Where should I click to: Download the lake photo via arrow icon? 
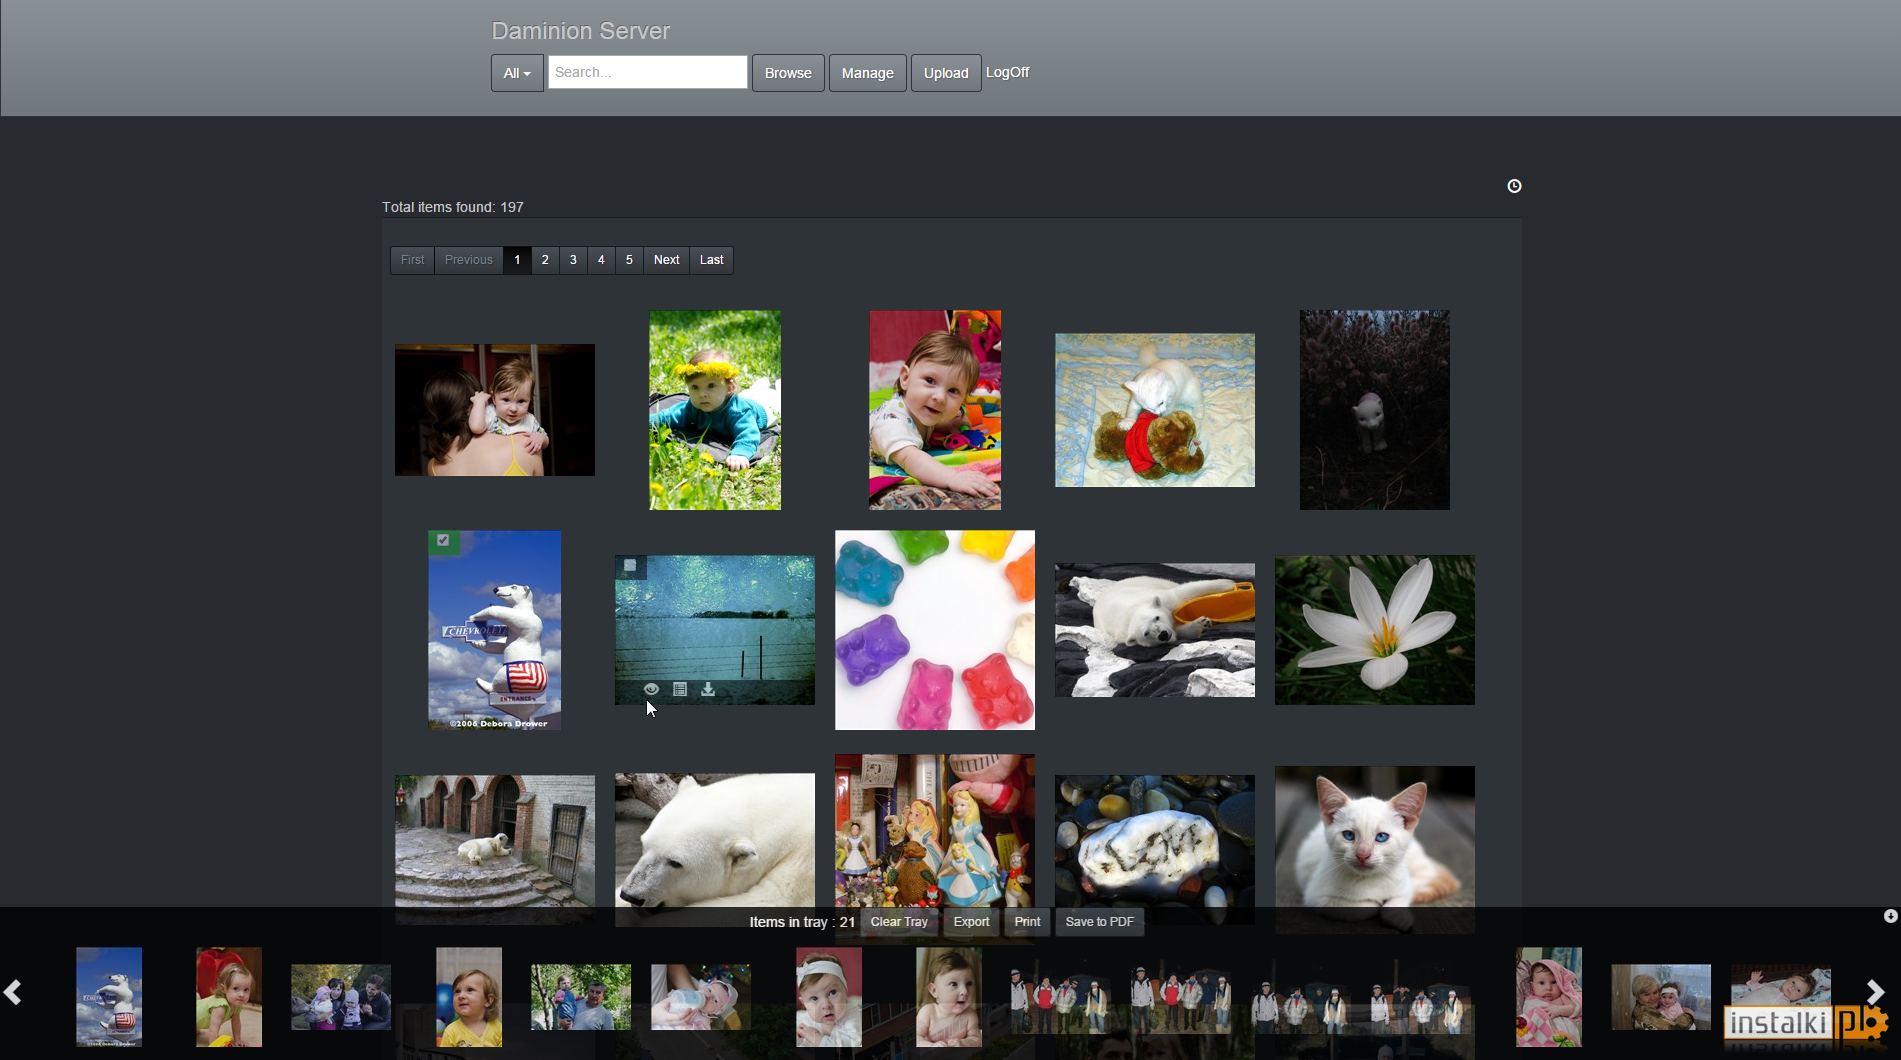(x=708, y=689)
